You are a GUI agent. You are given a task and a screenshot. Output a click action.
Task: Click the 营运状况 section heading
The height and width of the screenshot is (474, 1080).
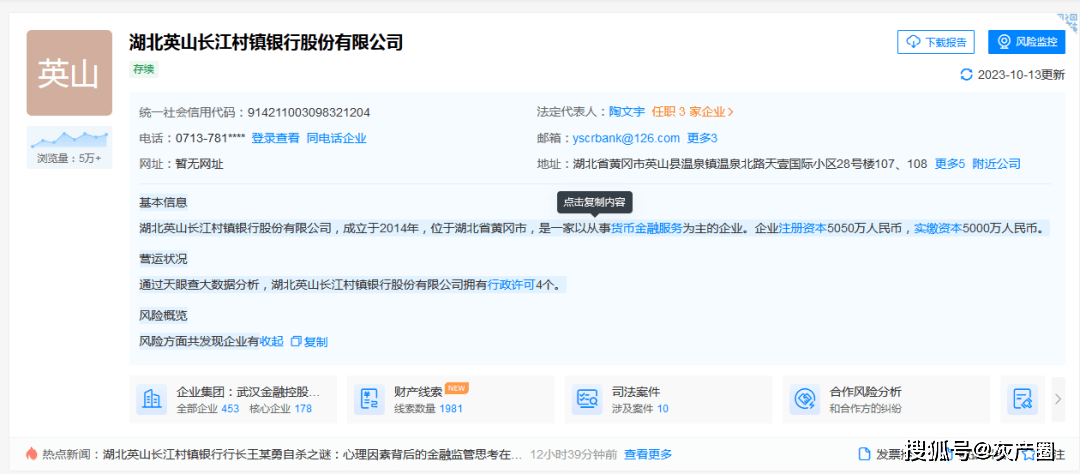click(163, 258)
